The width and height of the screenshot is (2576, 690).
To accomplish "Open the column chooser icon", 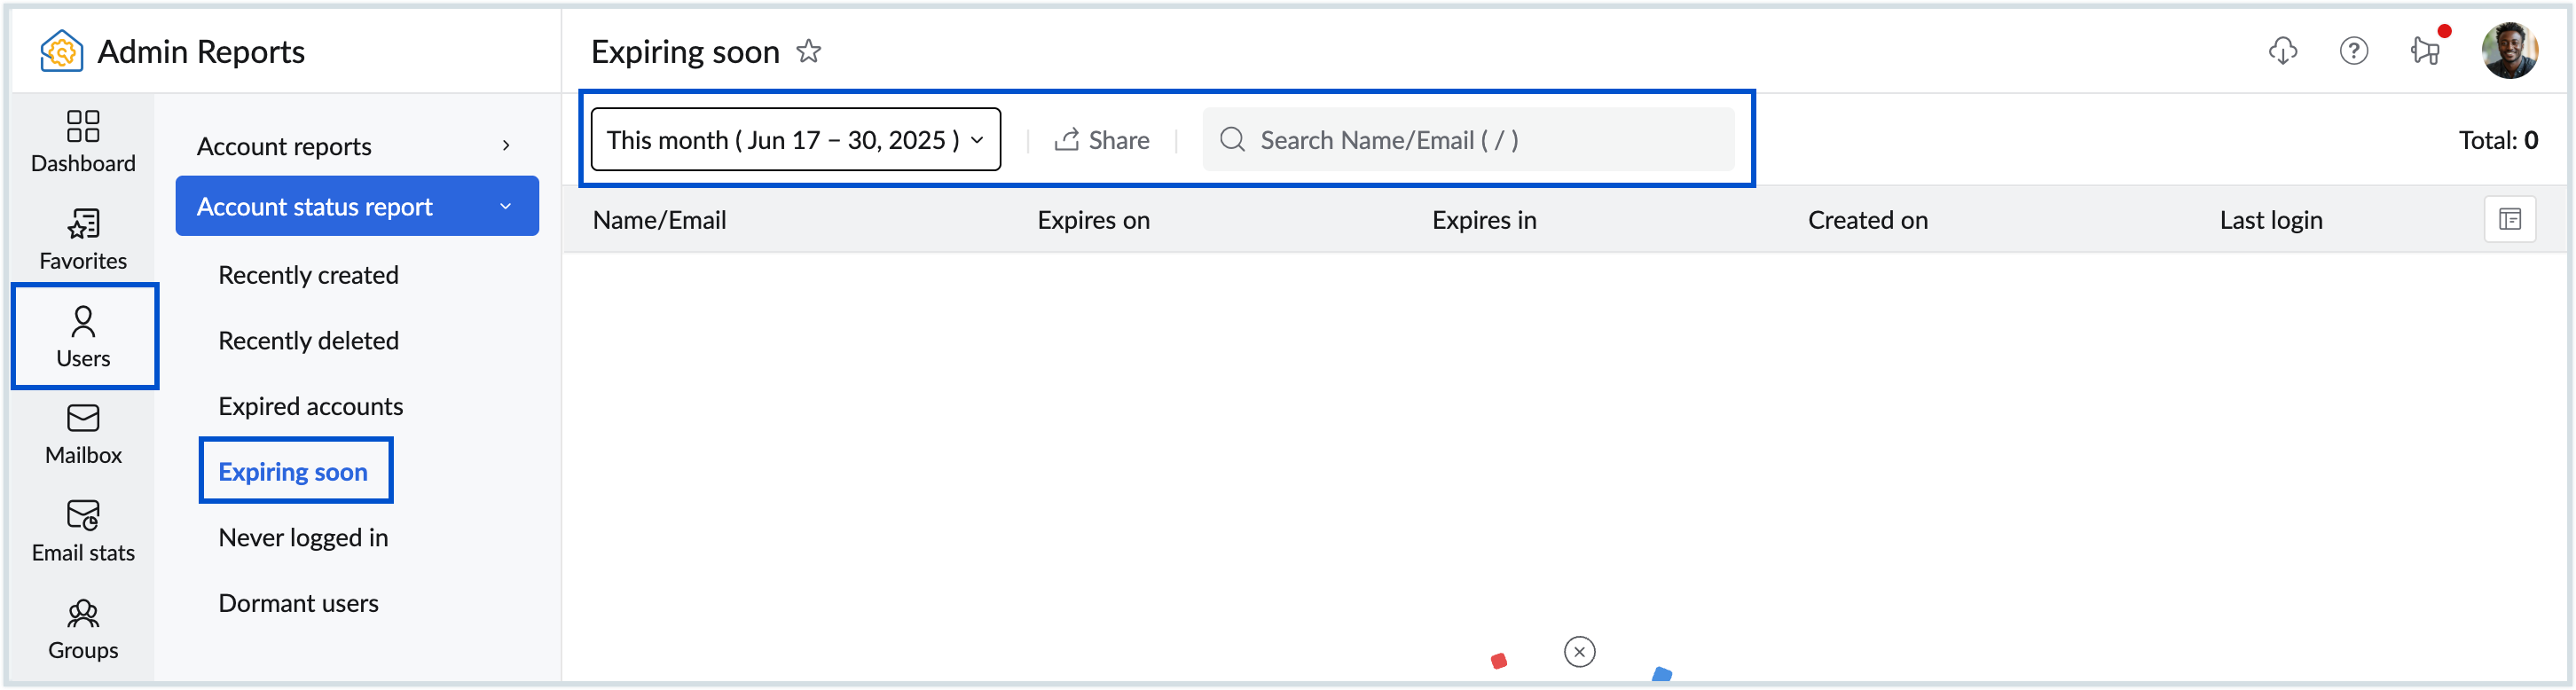I will click(2509, 219).
